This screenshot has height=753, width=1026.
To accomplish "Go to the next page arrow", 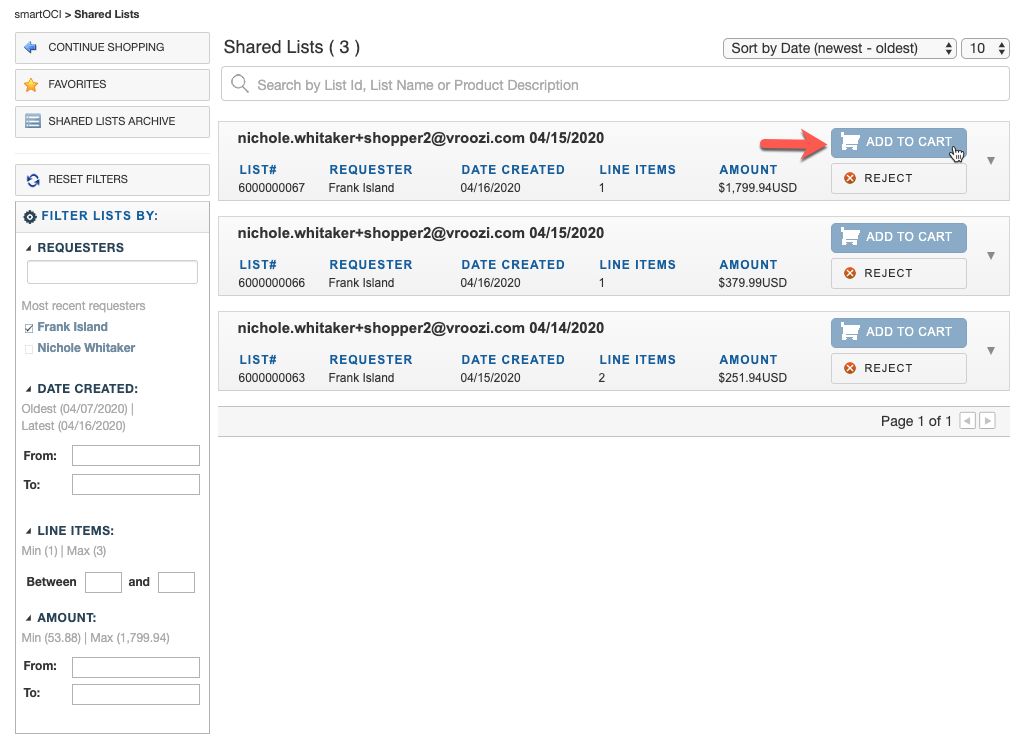I will point(987,421).
